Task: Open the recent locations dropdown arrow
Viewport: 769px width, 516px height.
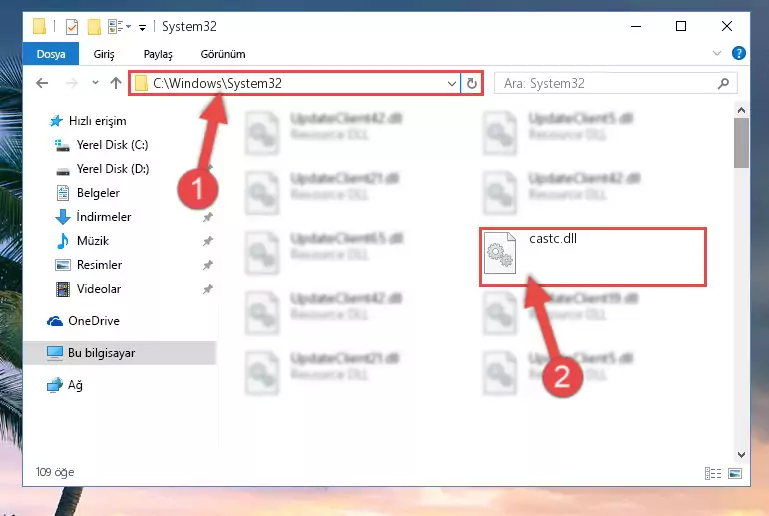Action: pos(95,83)
